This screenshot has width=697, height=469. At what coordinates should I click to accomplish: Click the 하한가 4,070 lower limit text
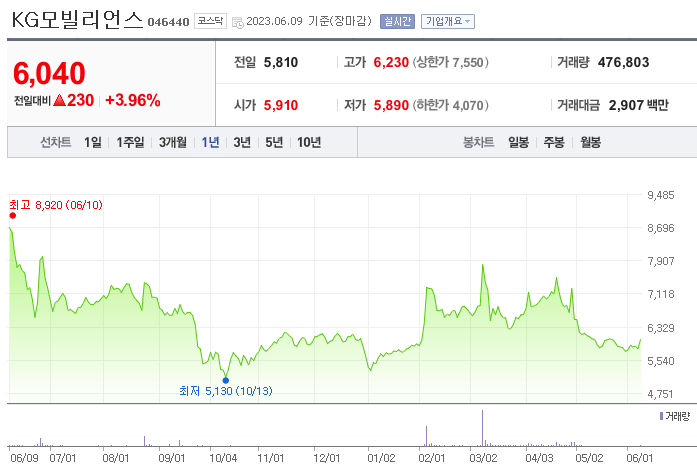(451, 105)
